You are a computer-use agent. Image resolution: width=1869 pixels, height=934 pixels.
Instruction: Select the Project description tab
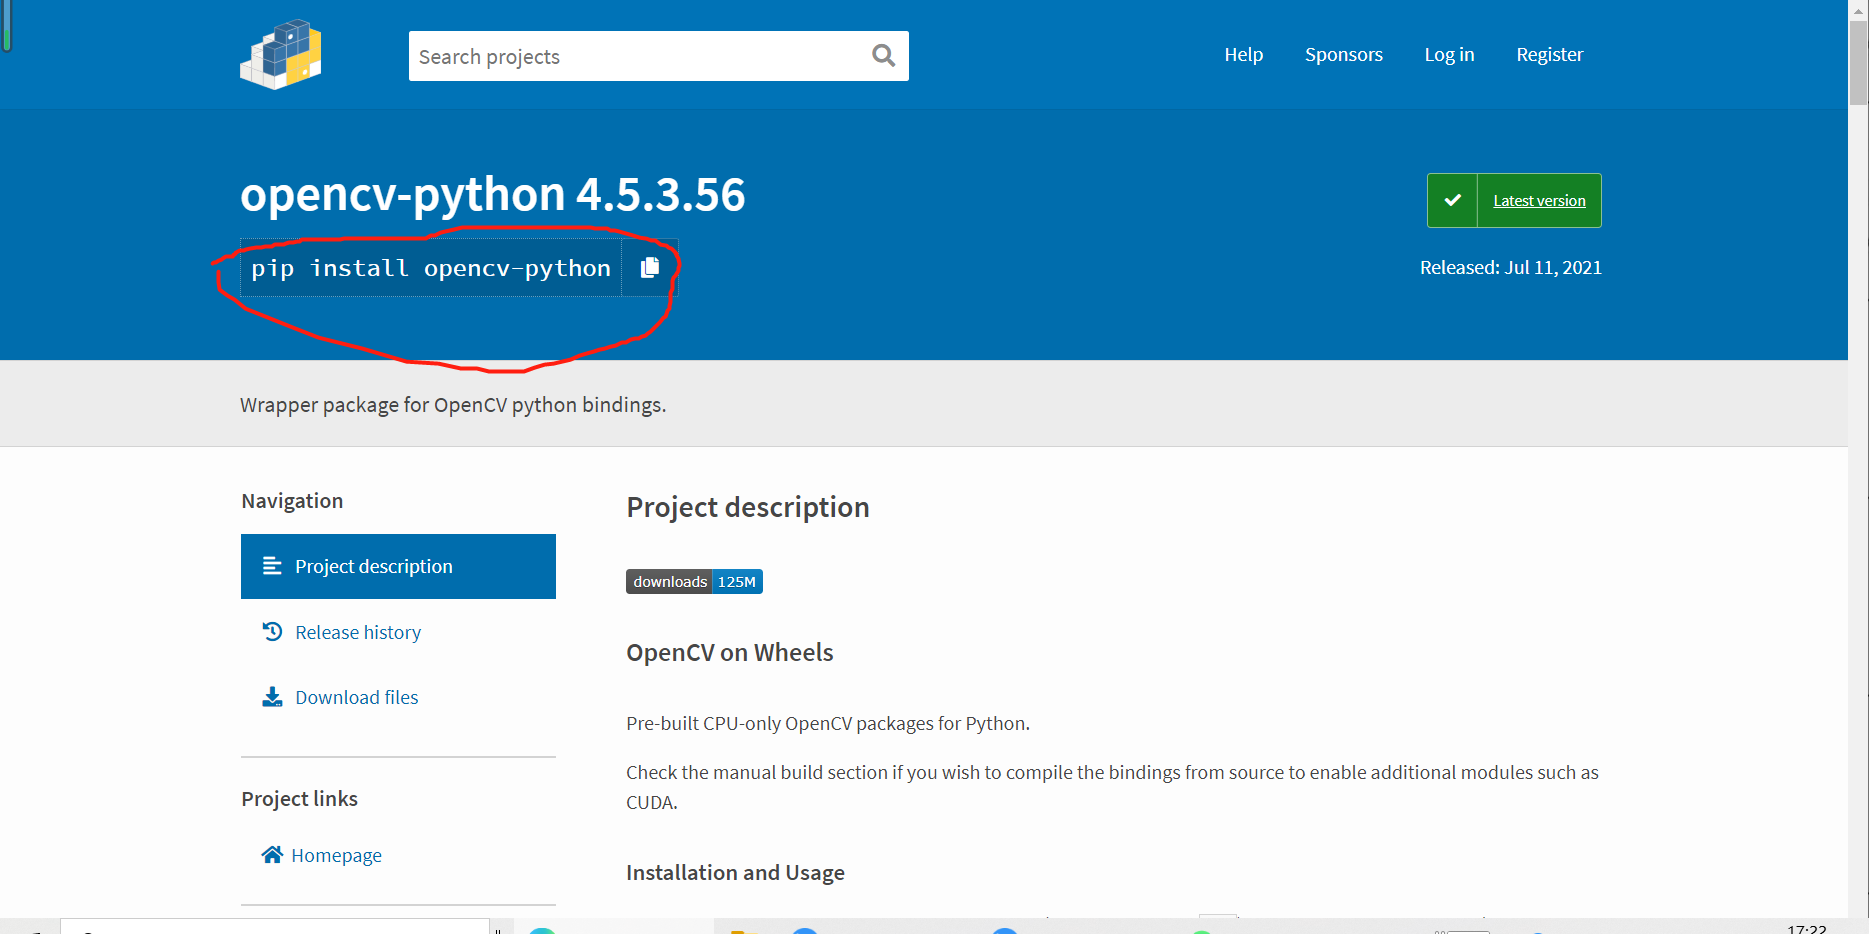[x=398, y=566]
